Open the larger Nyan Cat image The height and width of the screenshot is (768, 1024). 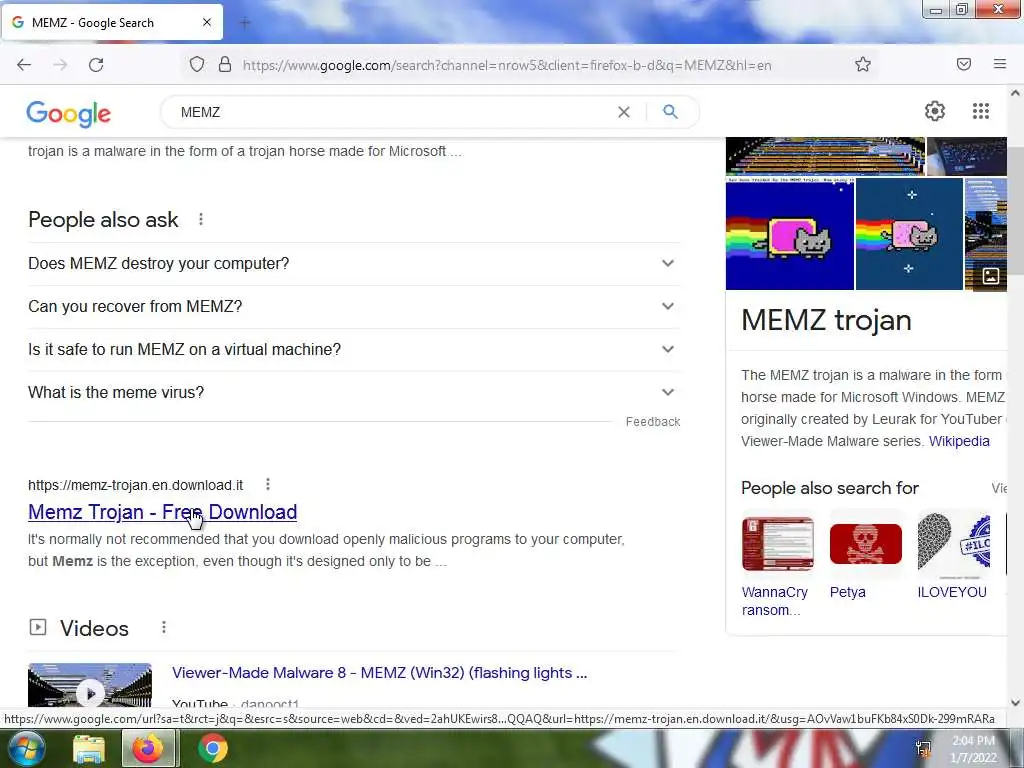[790, 234]
